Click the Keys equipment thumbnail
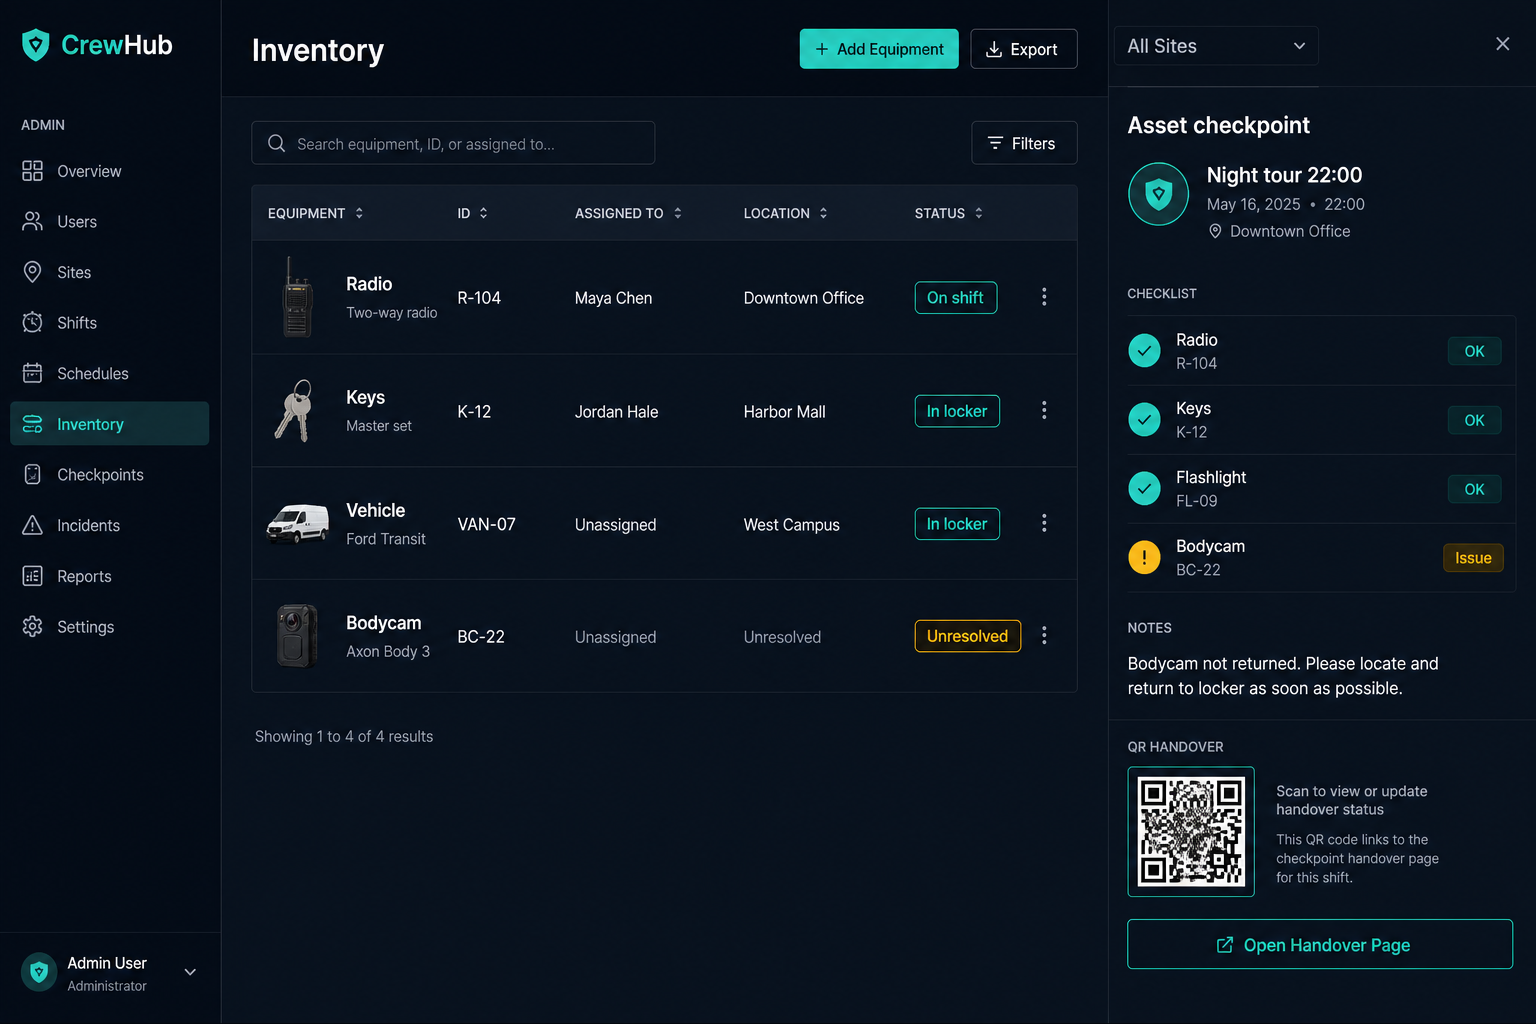The width and height of the screenshot is (1536, 1024). [294, 410]
